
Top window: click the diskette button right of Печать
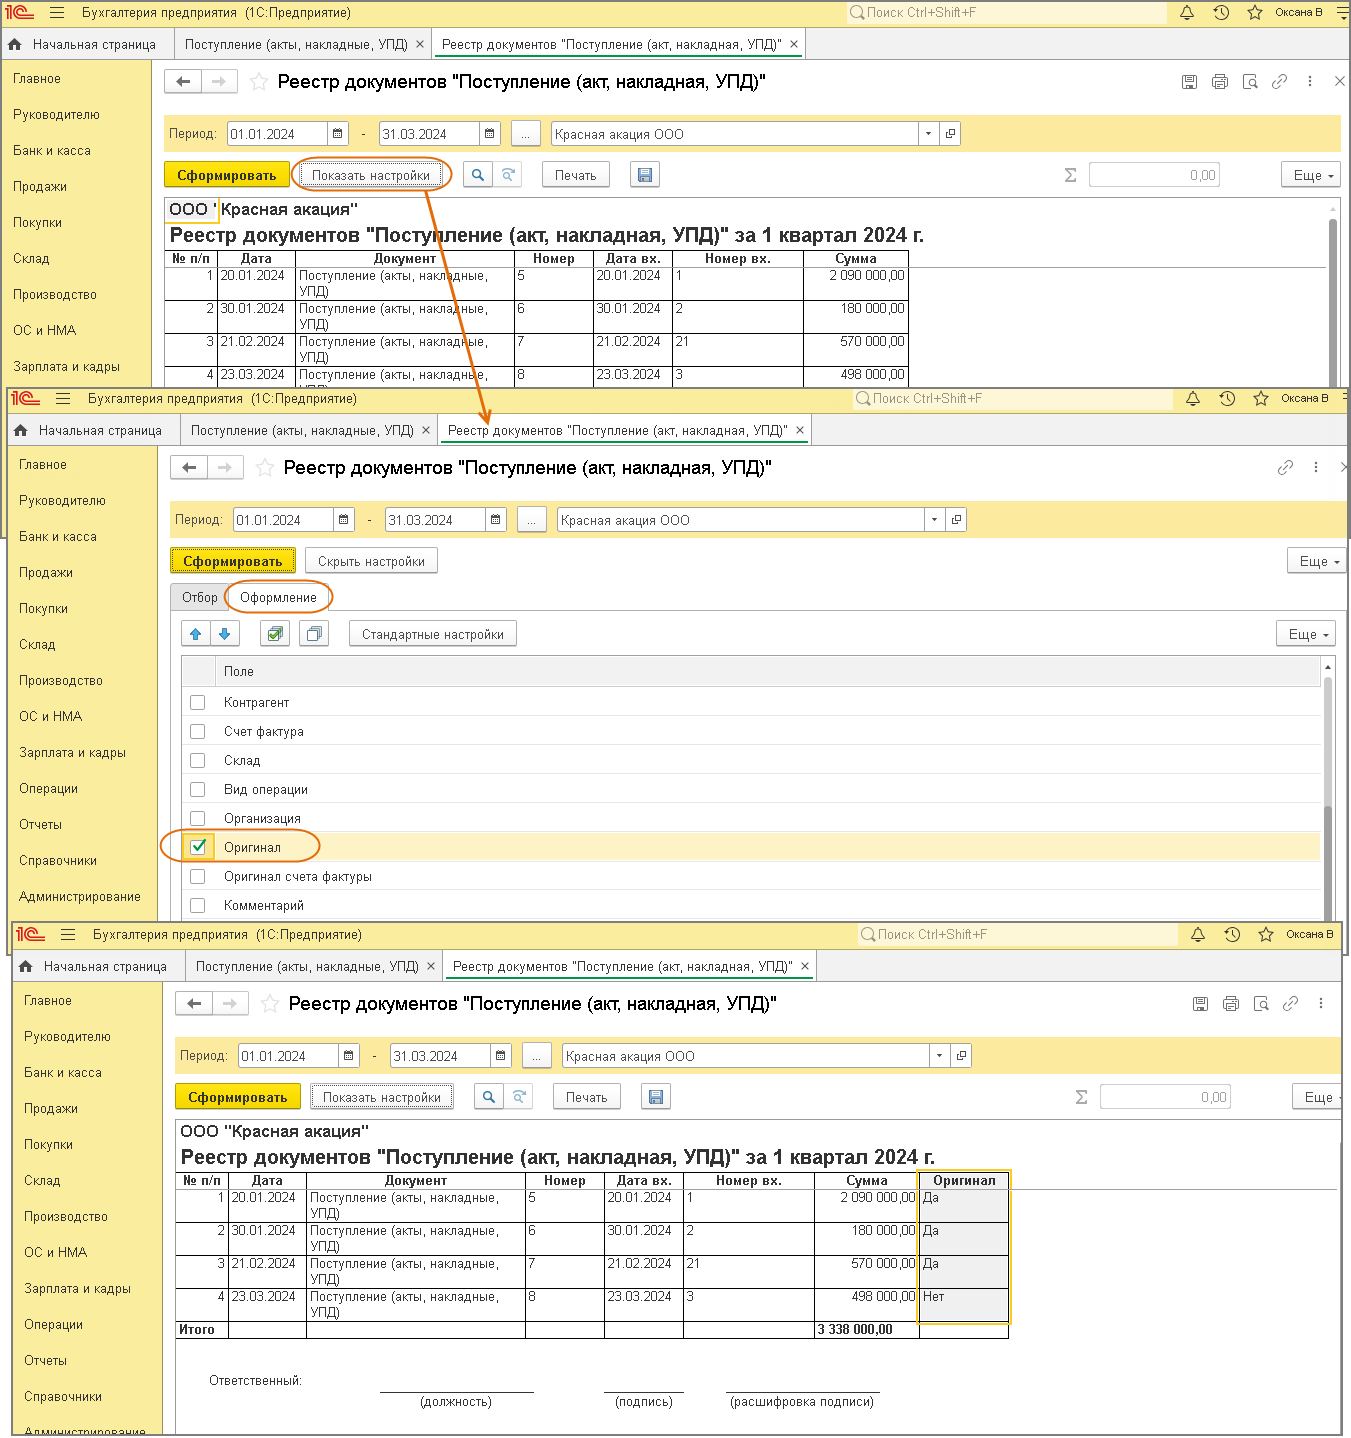[645, 175]
